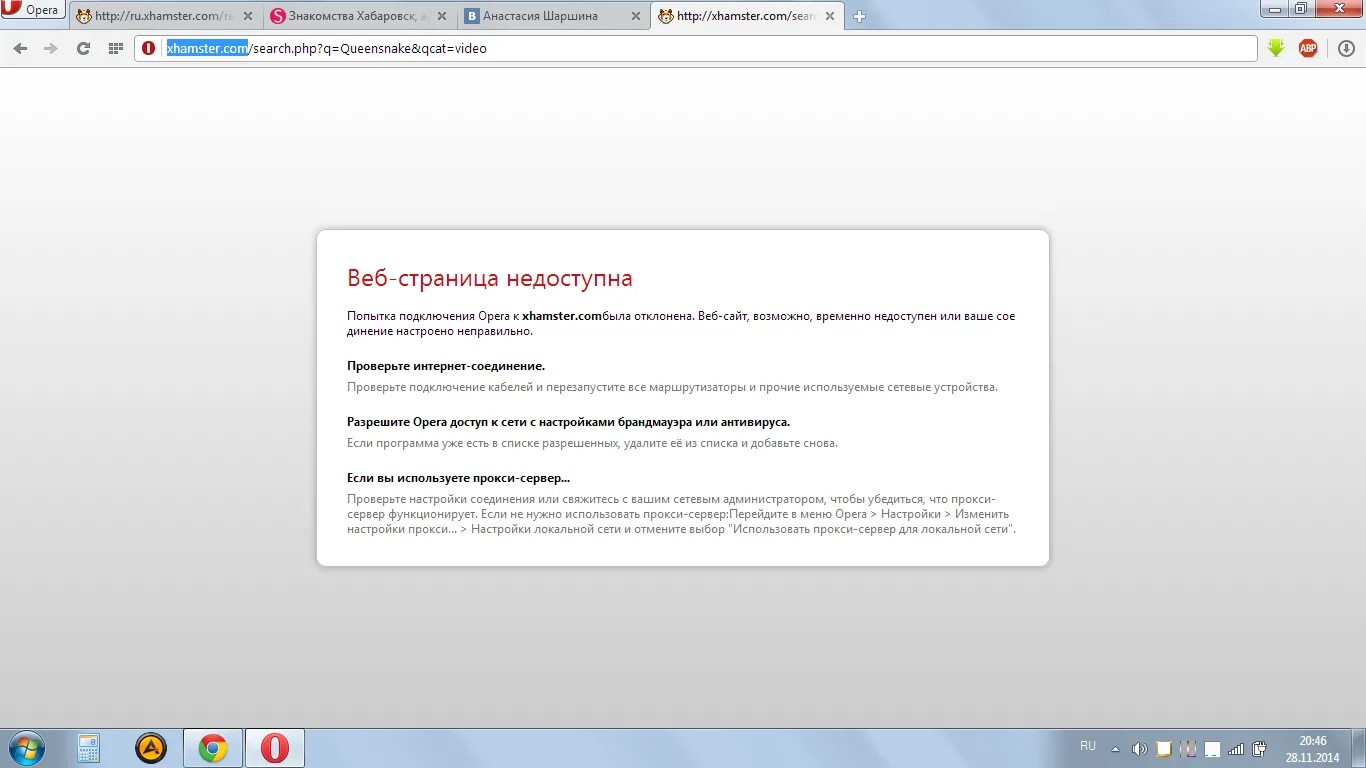Click the heading Разрешите Opera доступ к сети
The image size is (1366, 768).
pos(568,422)
